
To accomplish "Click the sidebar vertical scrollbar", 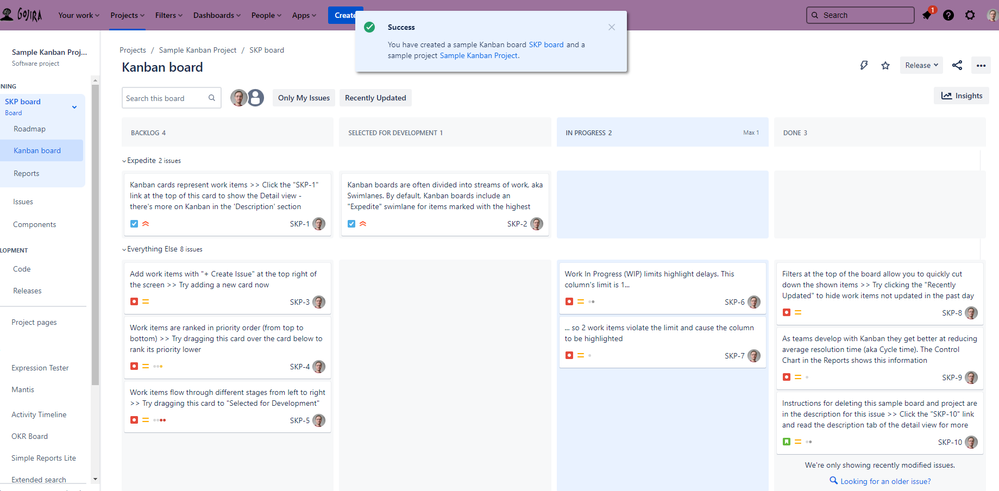I will tap(96, 236).
